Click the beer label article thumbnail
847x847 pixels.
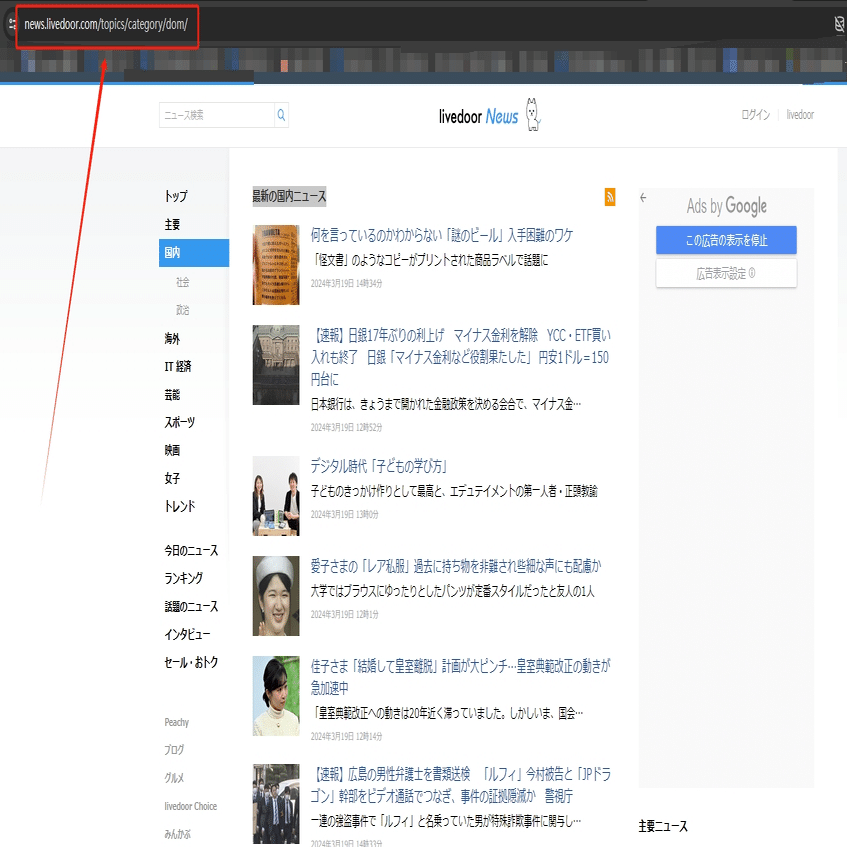click(276, 265)
